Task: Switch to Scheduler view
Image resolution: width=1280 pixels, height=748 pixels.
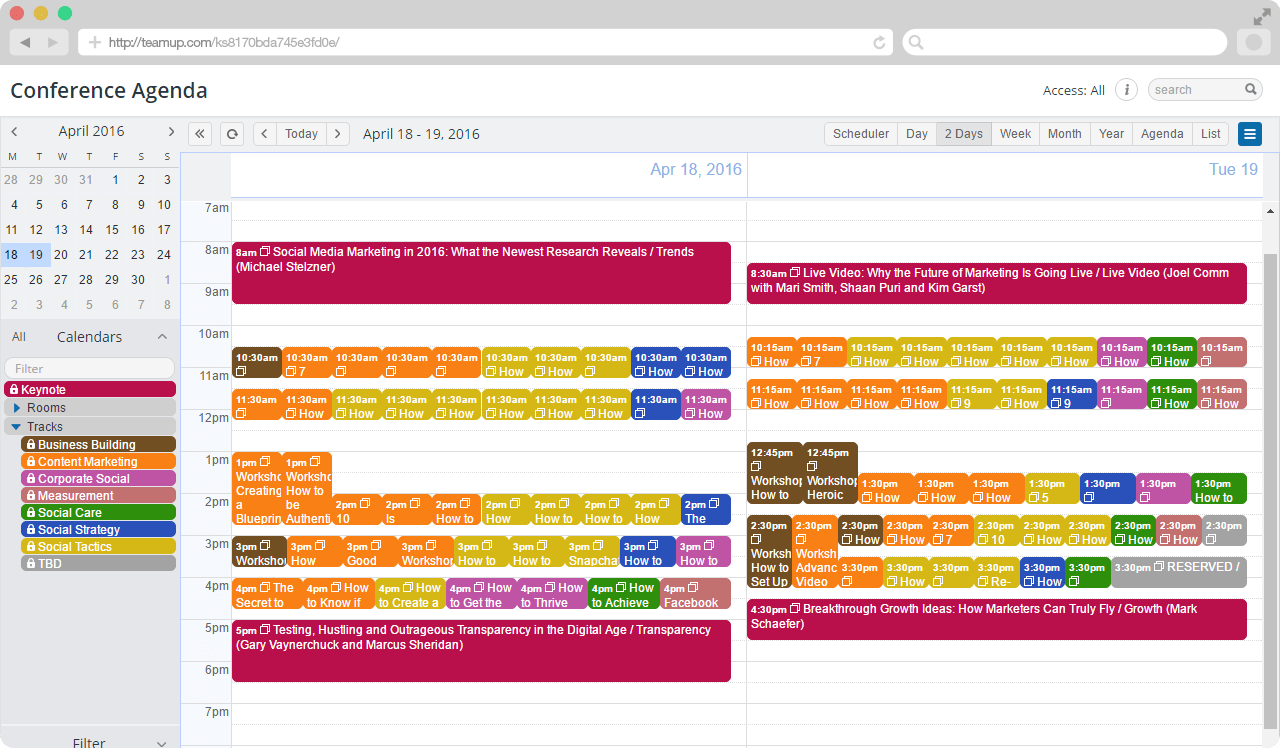Action: (861, 134)
